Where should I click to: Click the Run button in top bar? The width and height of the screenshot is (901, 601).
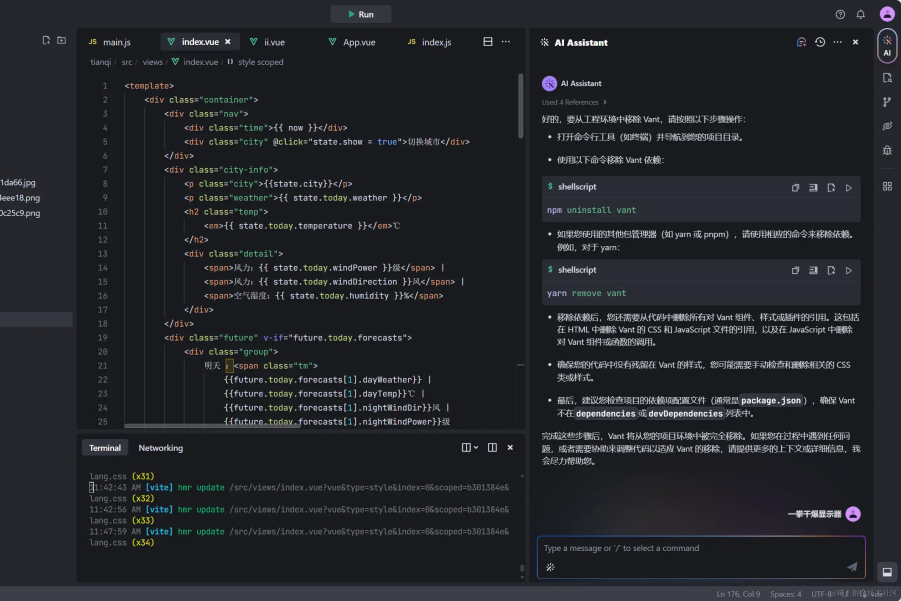pyautogui.click(x=360, y=14)
